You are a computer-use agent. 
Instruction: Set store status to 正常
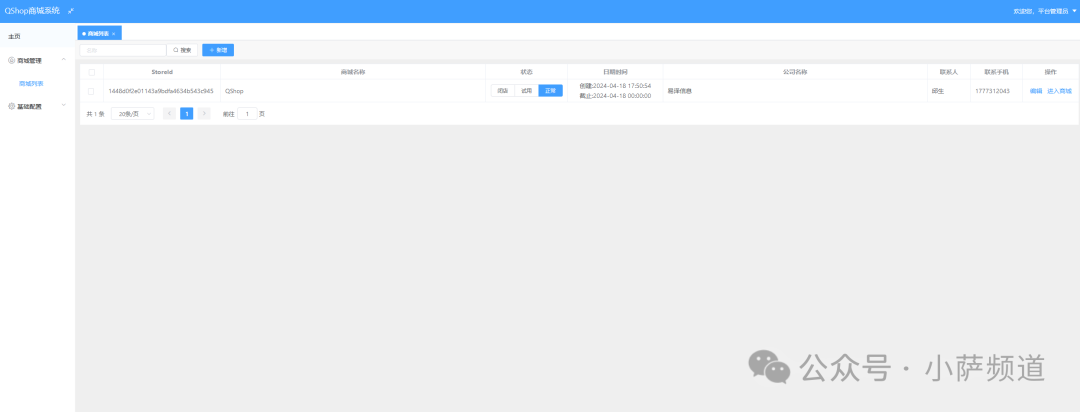click(x=550, y=91)
